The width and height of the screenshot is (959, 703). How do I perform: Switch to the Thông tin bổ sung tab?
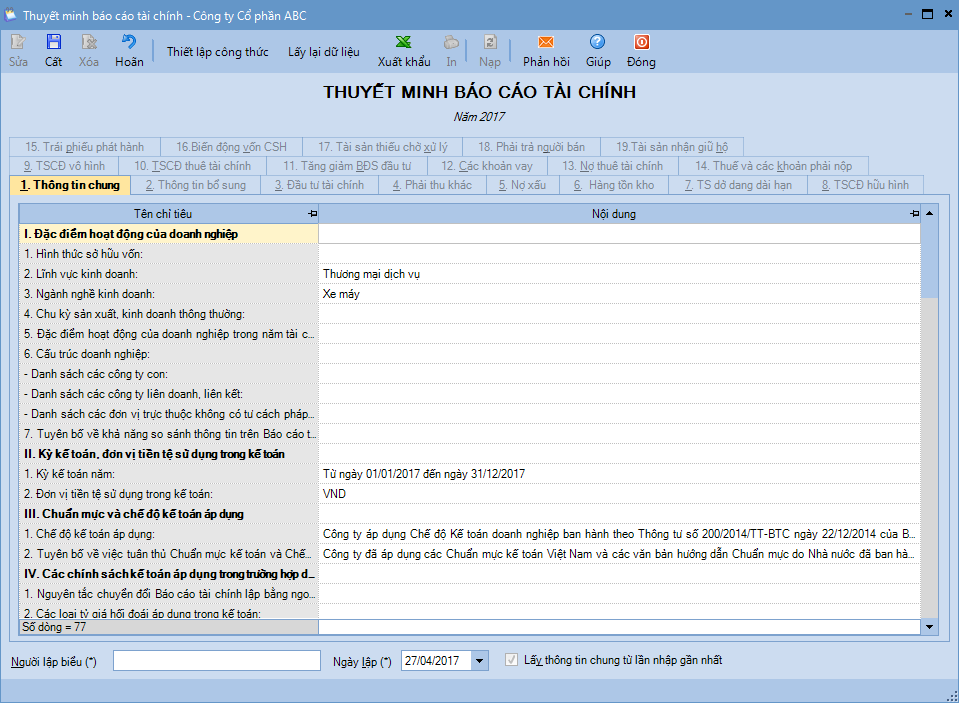point(195,185)
